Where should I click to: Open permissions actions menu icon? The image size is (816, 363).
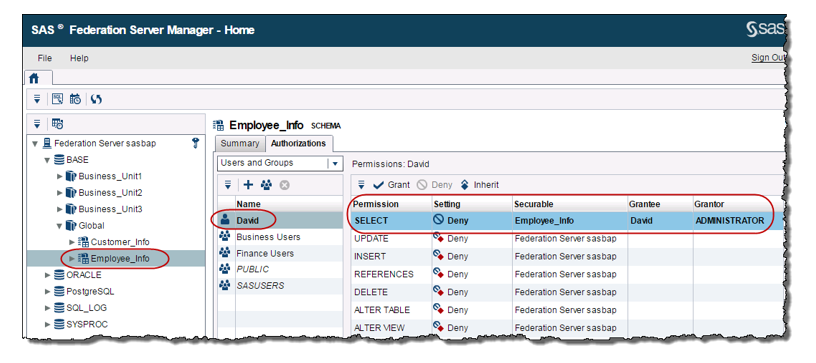(362, 185)
